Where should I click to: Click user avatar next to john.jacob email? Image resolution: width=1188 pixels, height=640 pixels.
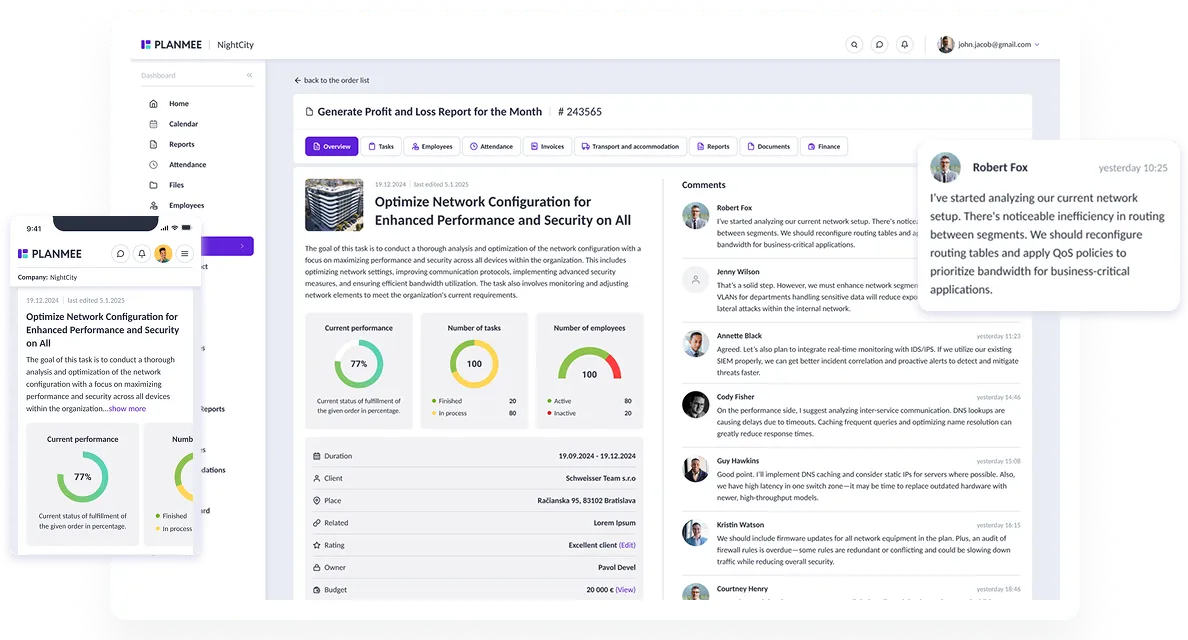coord(946,45)
